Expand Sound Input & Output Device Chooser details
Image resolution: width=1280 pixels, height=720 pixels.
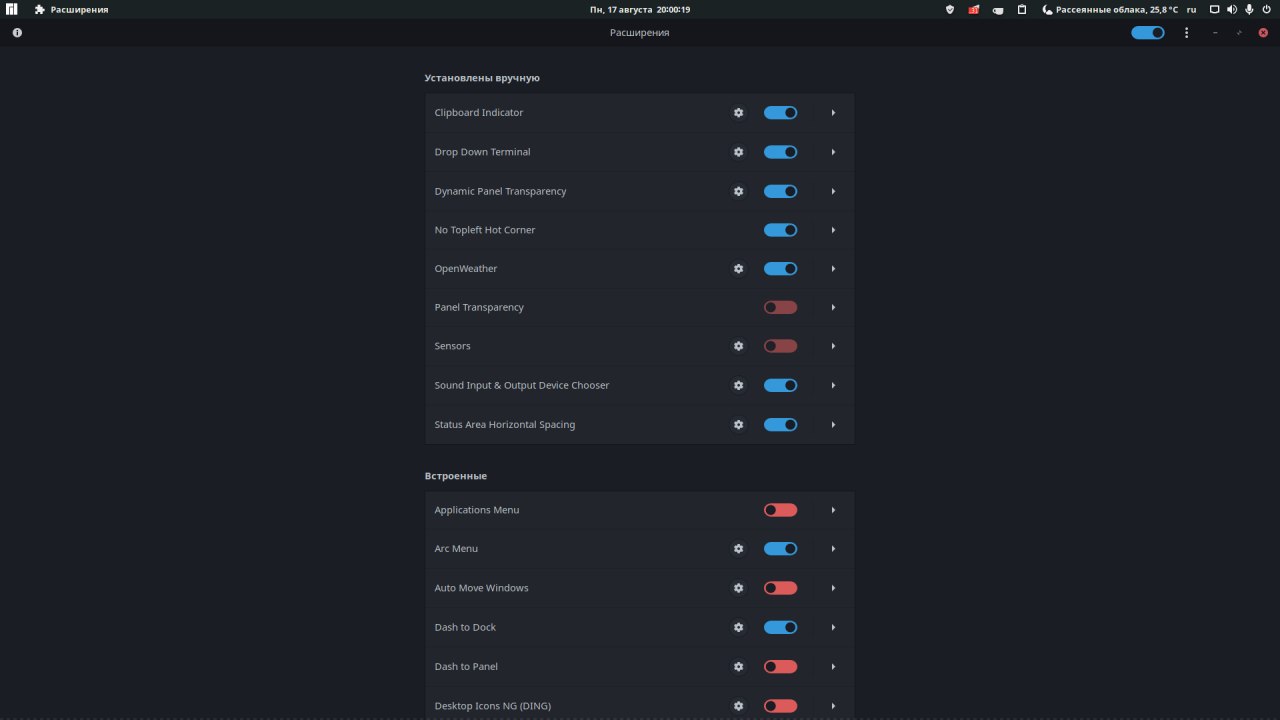[833, 385]
